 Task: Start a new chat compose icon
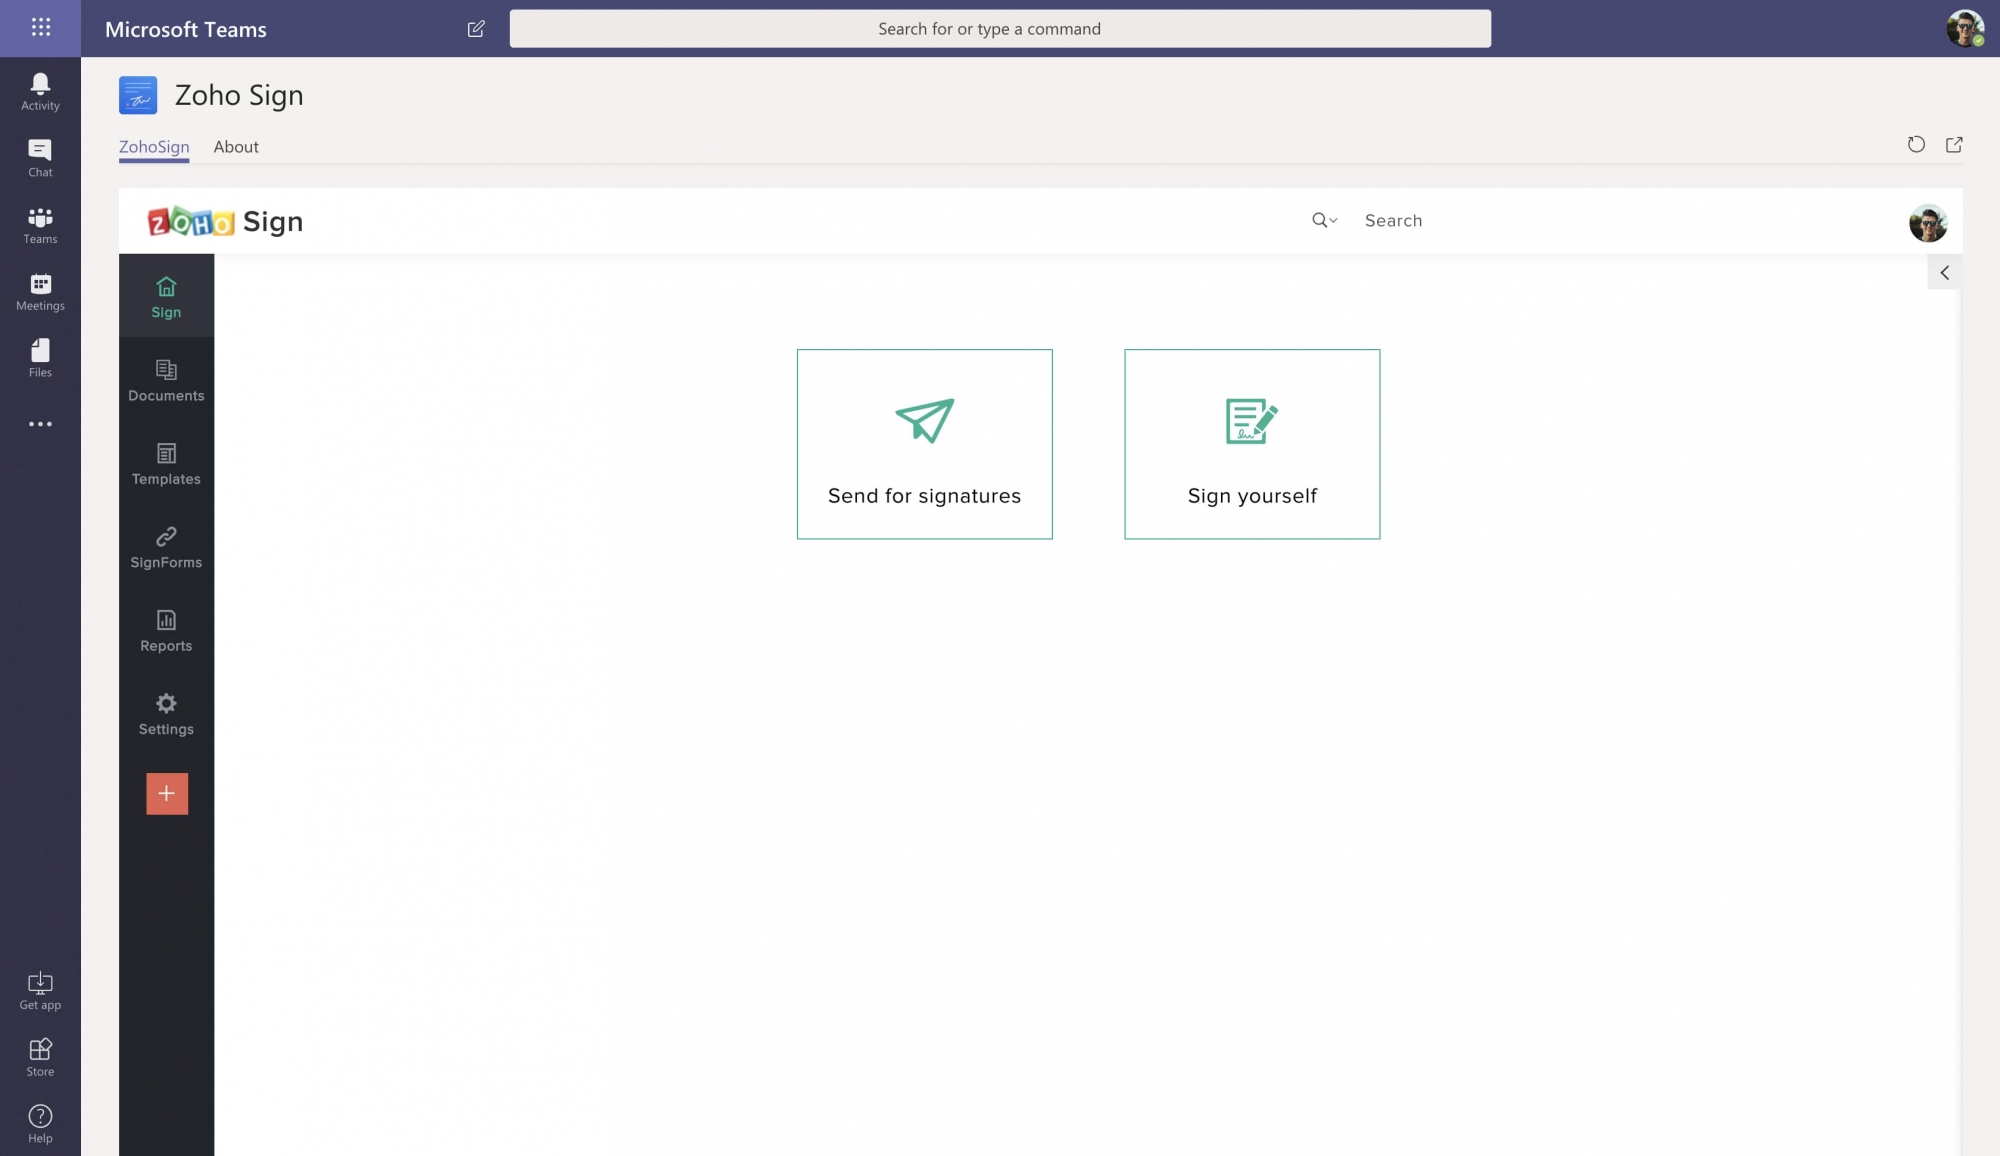[476, 29]
